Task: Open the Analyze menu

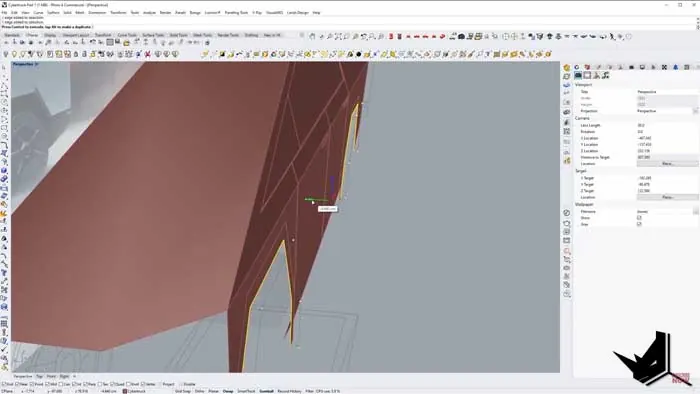Action: point(149,12)
